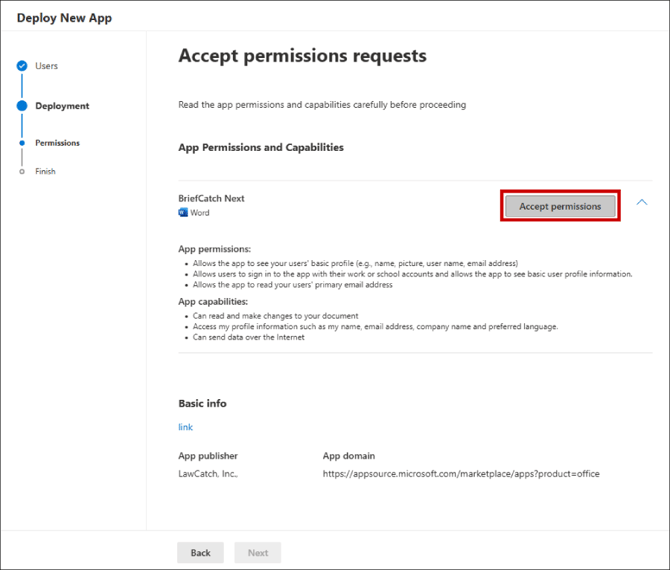
Task: Click the App domain label
Action: point(349,456)
